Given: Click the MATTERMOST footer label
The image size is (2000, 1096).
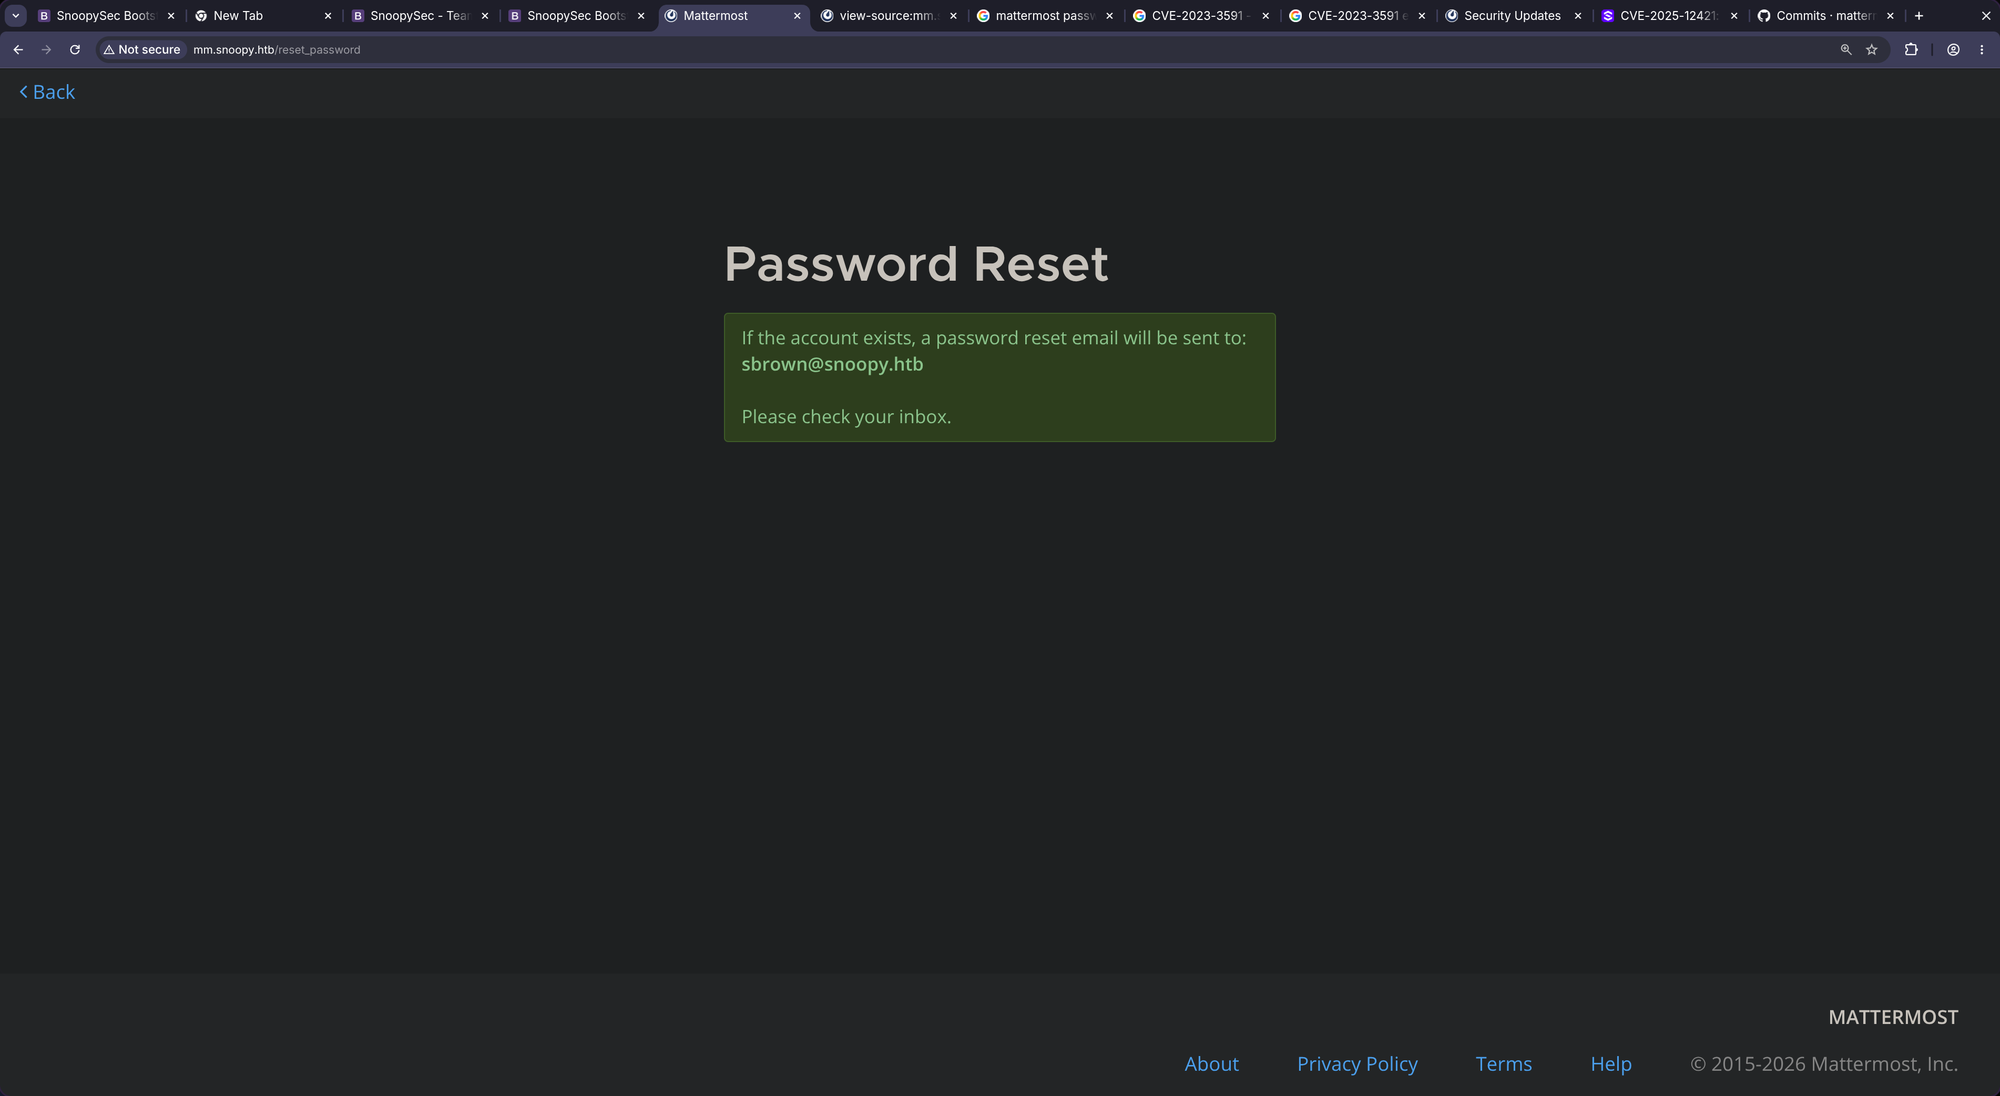Looking at the screenshot, I should (x=1893, y=1017).
